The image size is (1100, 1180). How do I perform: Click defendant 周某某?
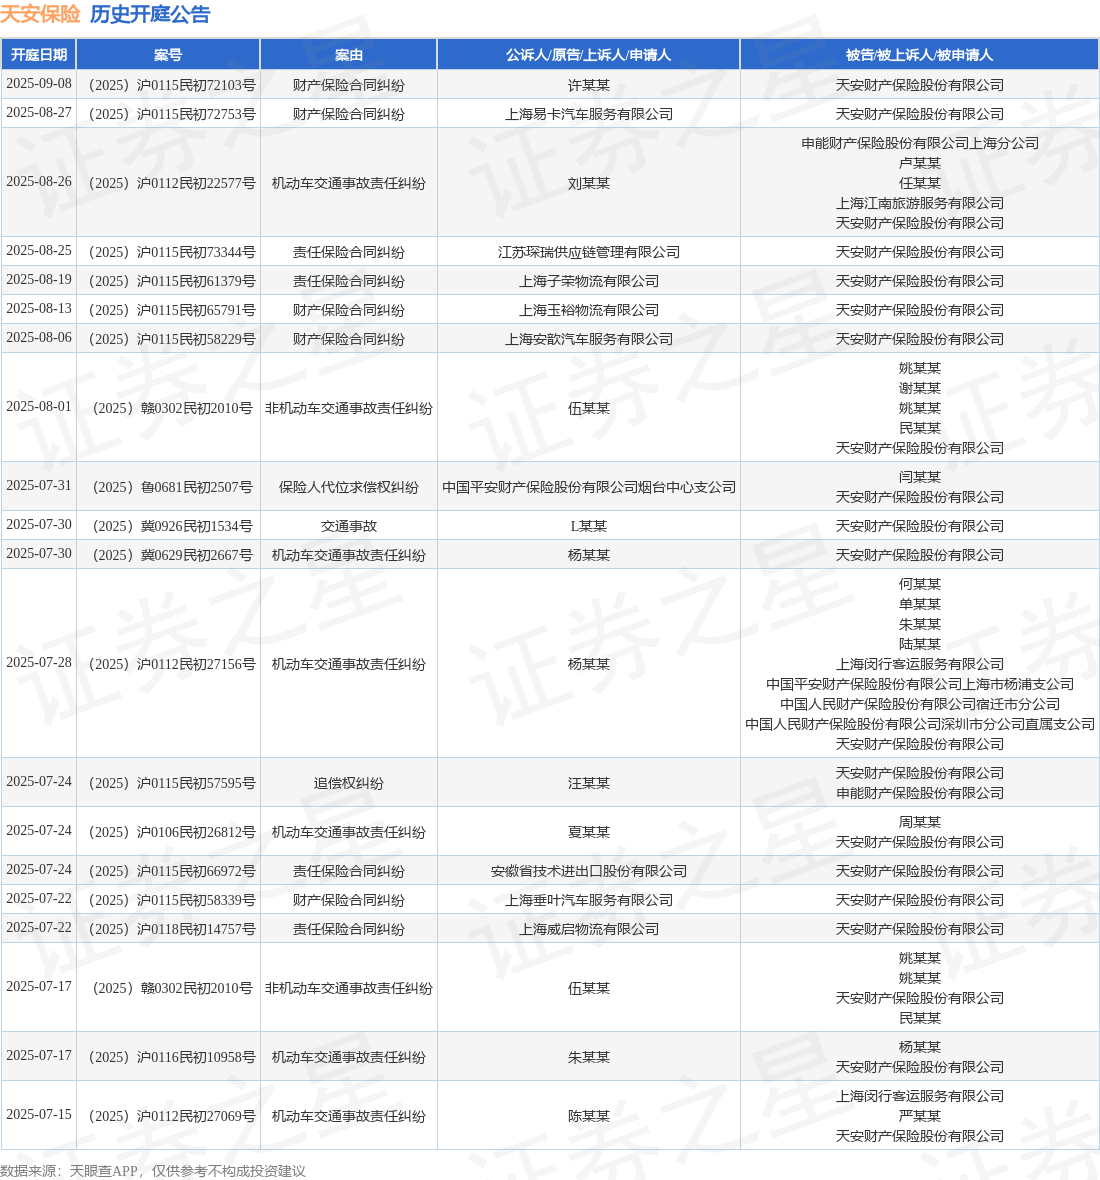[919, 823]
